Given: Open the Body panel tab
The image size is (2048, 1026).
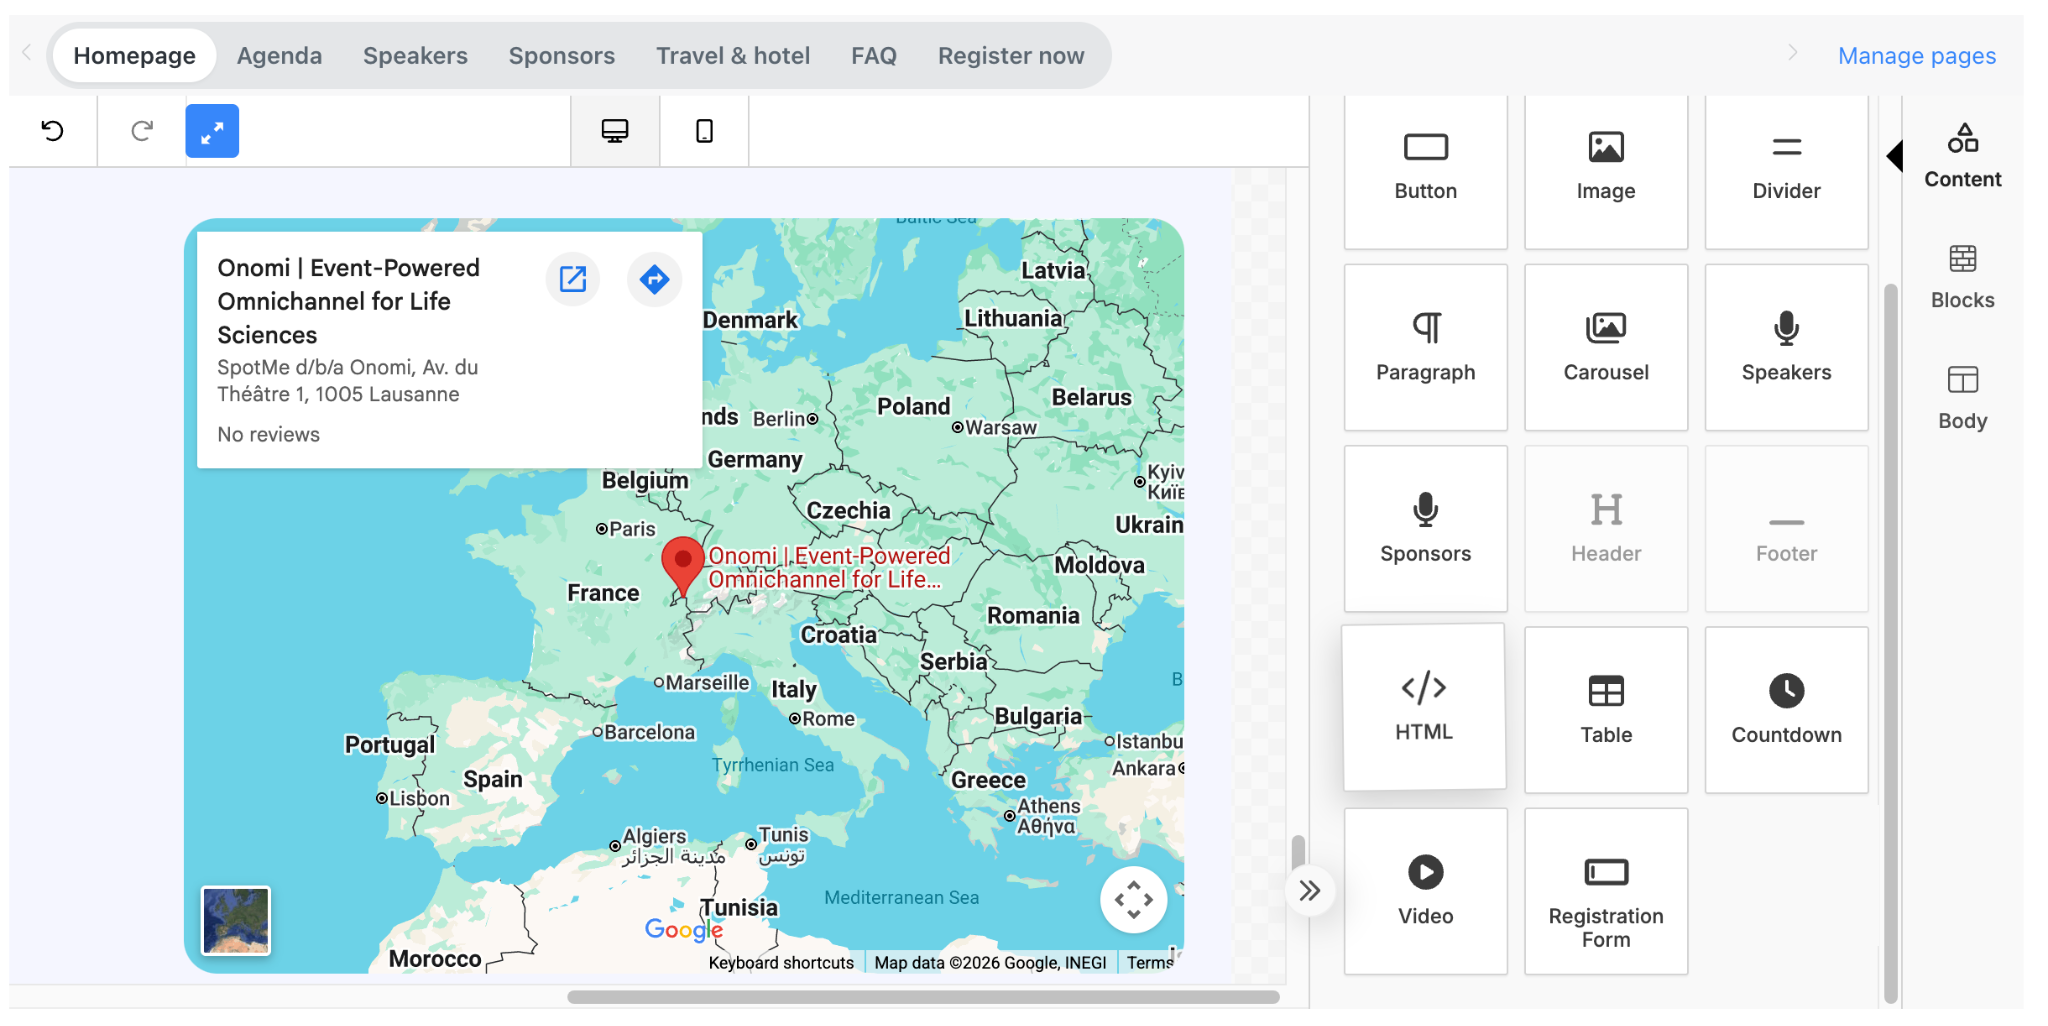Looking at the screenshot, I should pyautogui.click(x=1962, y=398).
